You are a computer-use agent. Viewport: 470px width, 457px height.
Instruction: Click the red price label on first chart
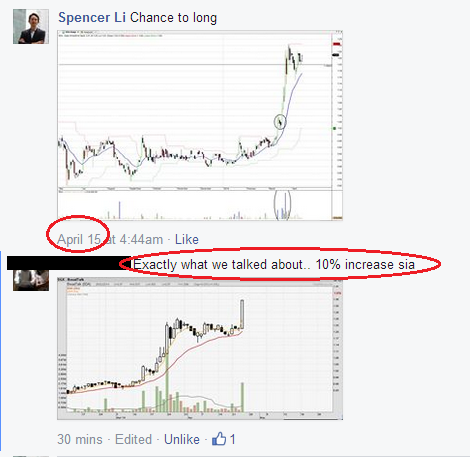pyautogui.click(x=337, y=44)
